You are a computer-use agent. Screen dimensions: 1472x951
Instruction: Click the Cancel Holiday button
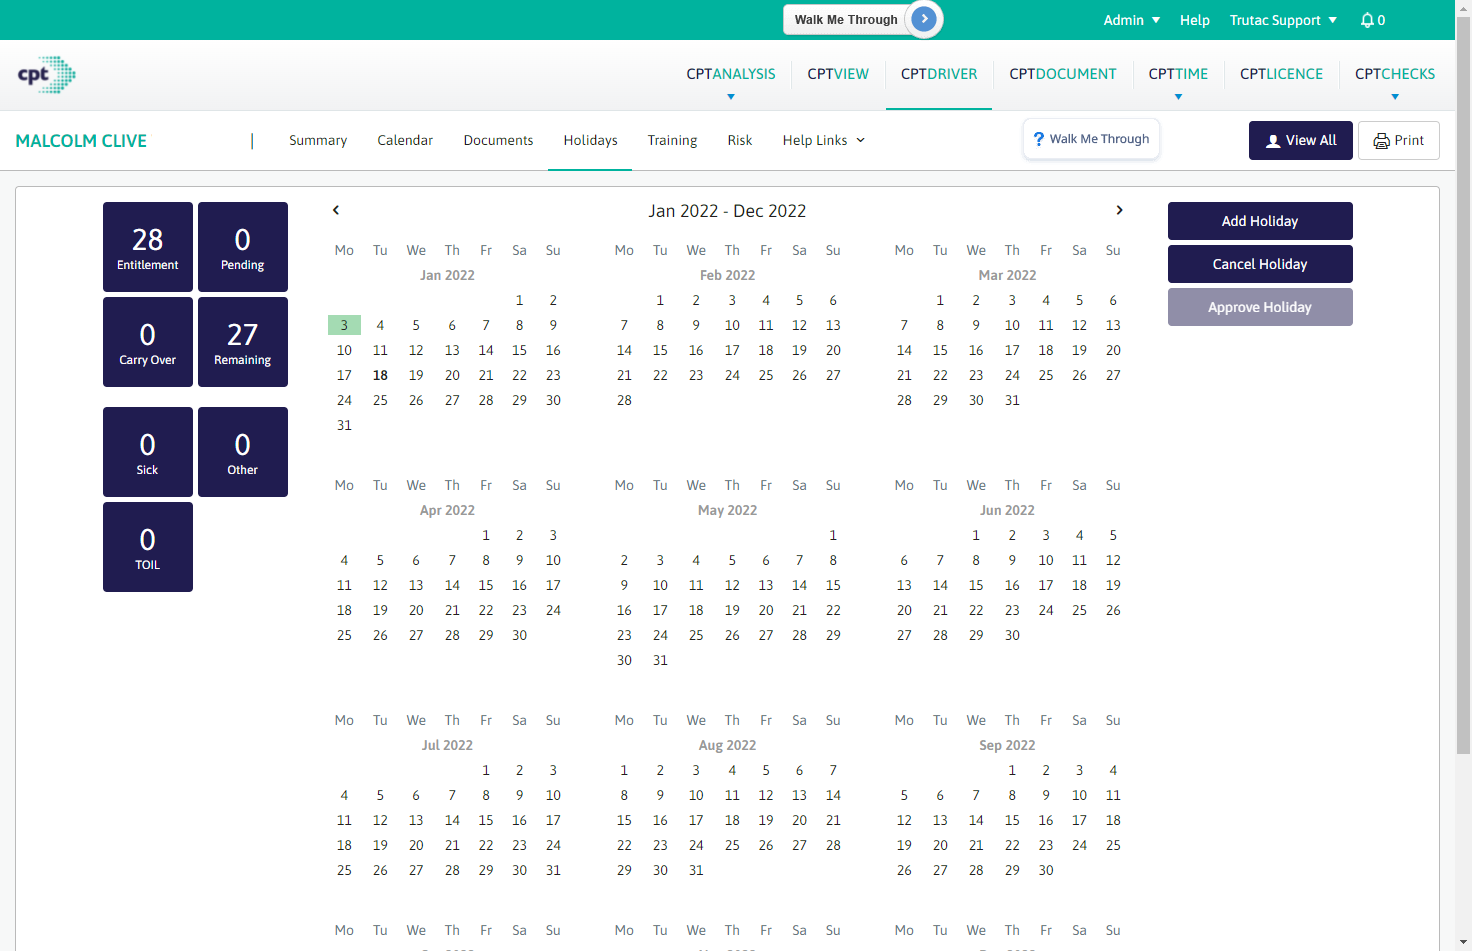pyautogui.click(x=1259, y=264)
